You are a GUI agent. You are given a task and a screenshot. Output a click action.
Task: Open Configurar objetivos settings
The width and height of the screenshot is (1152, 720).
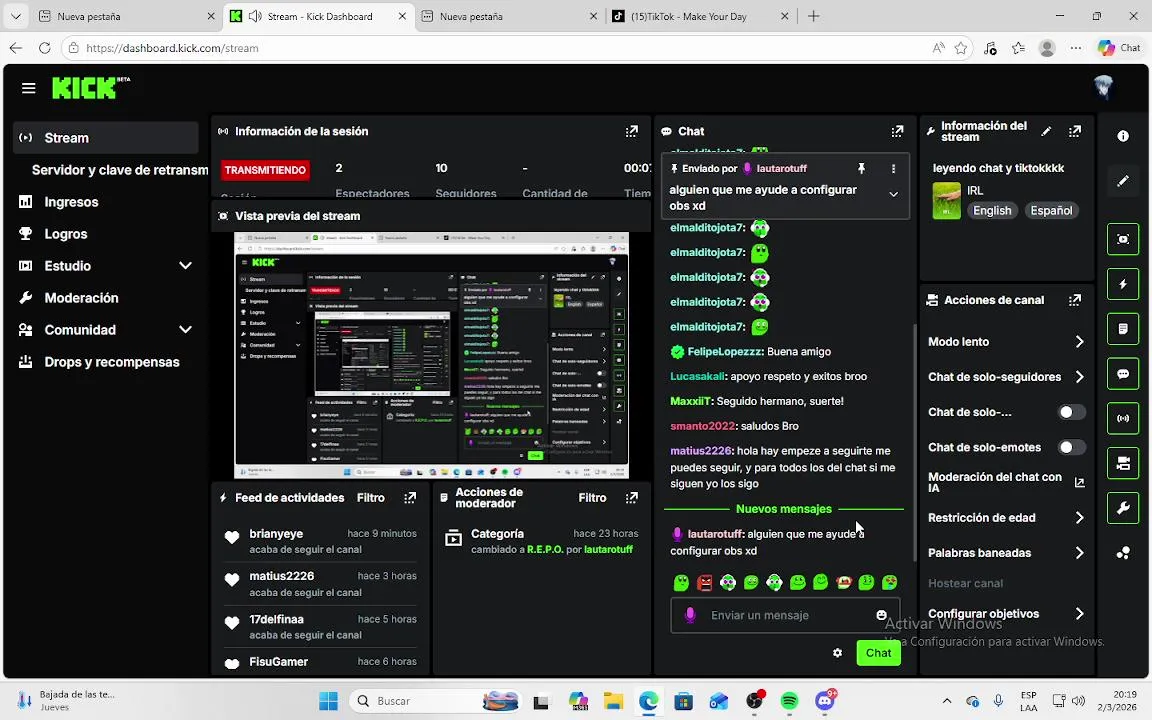tap(1006, 613)
